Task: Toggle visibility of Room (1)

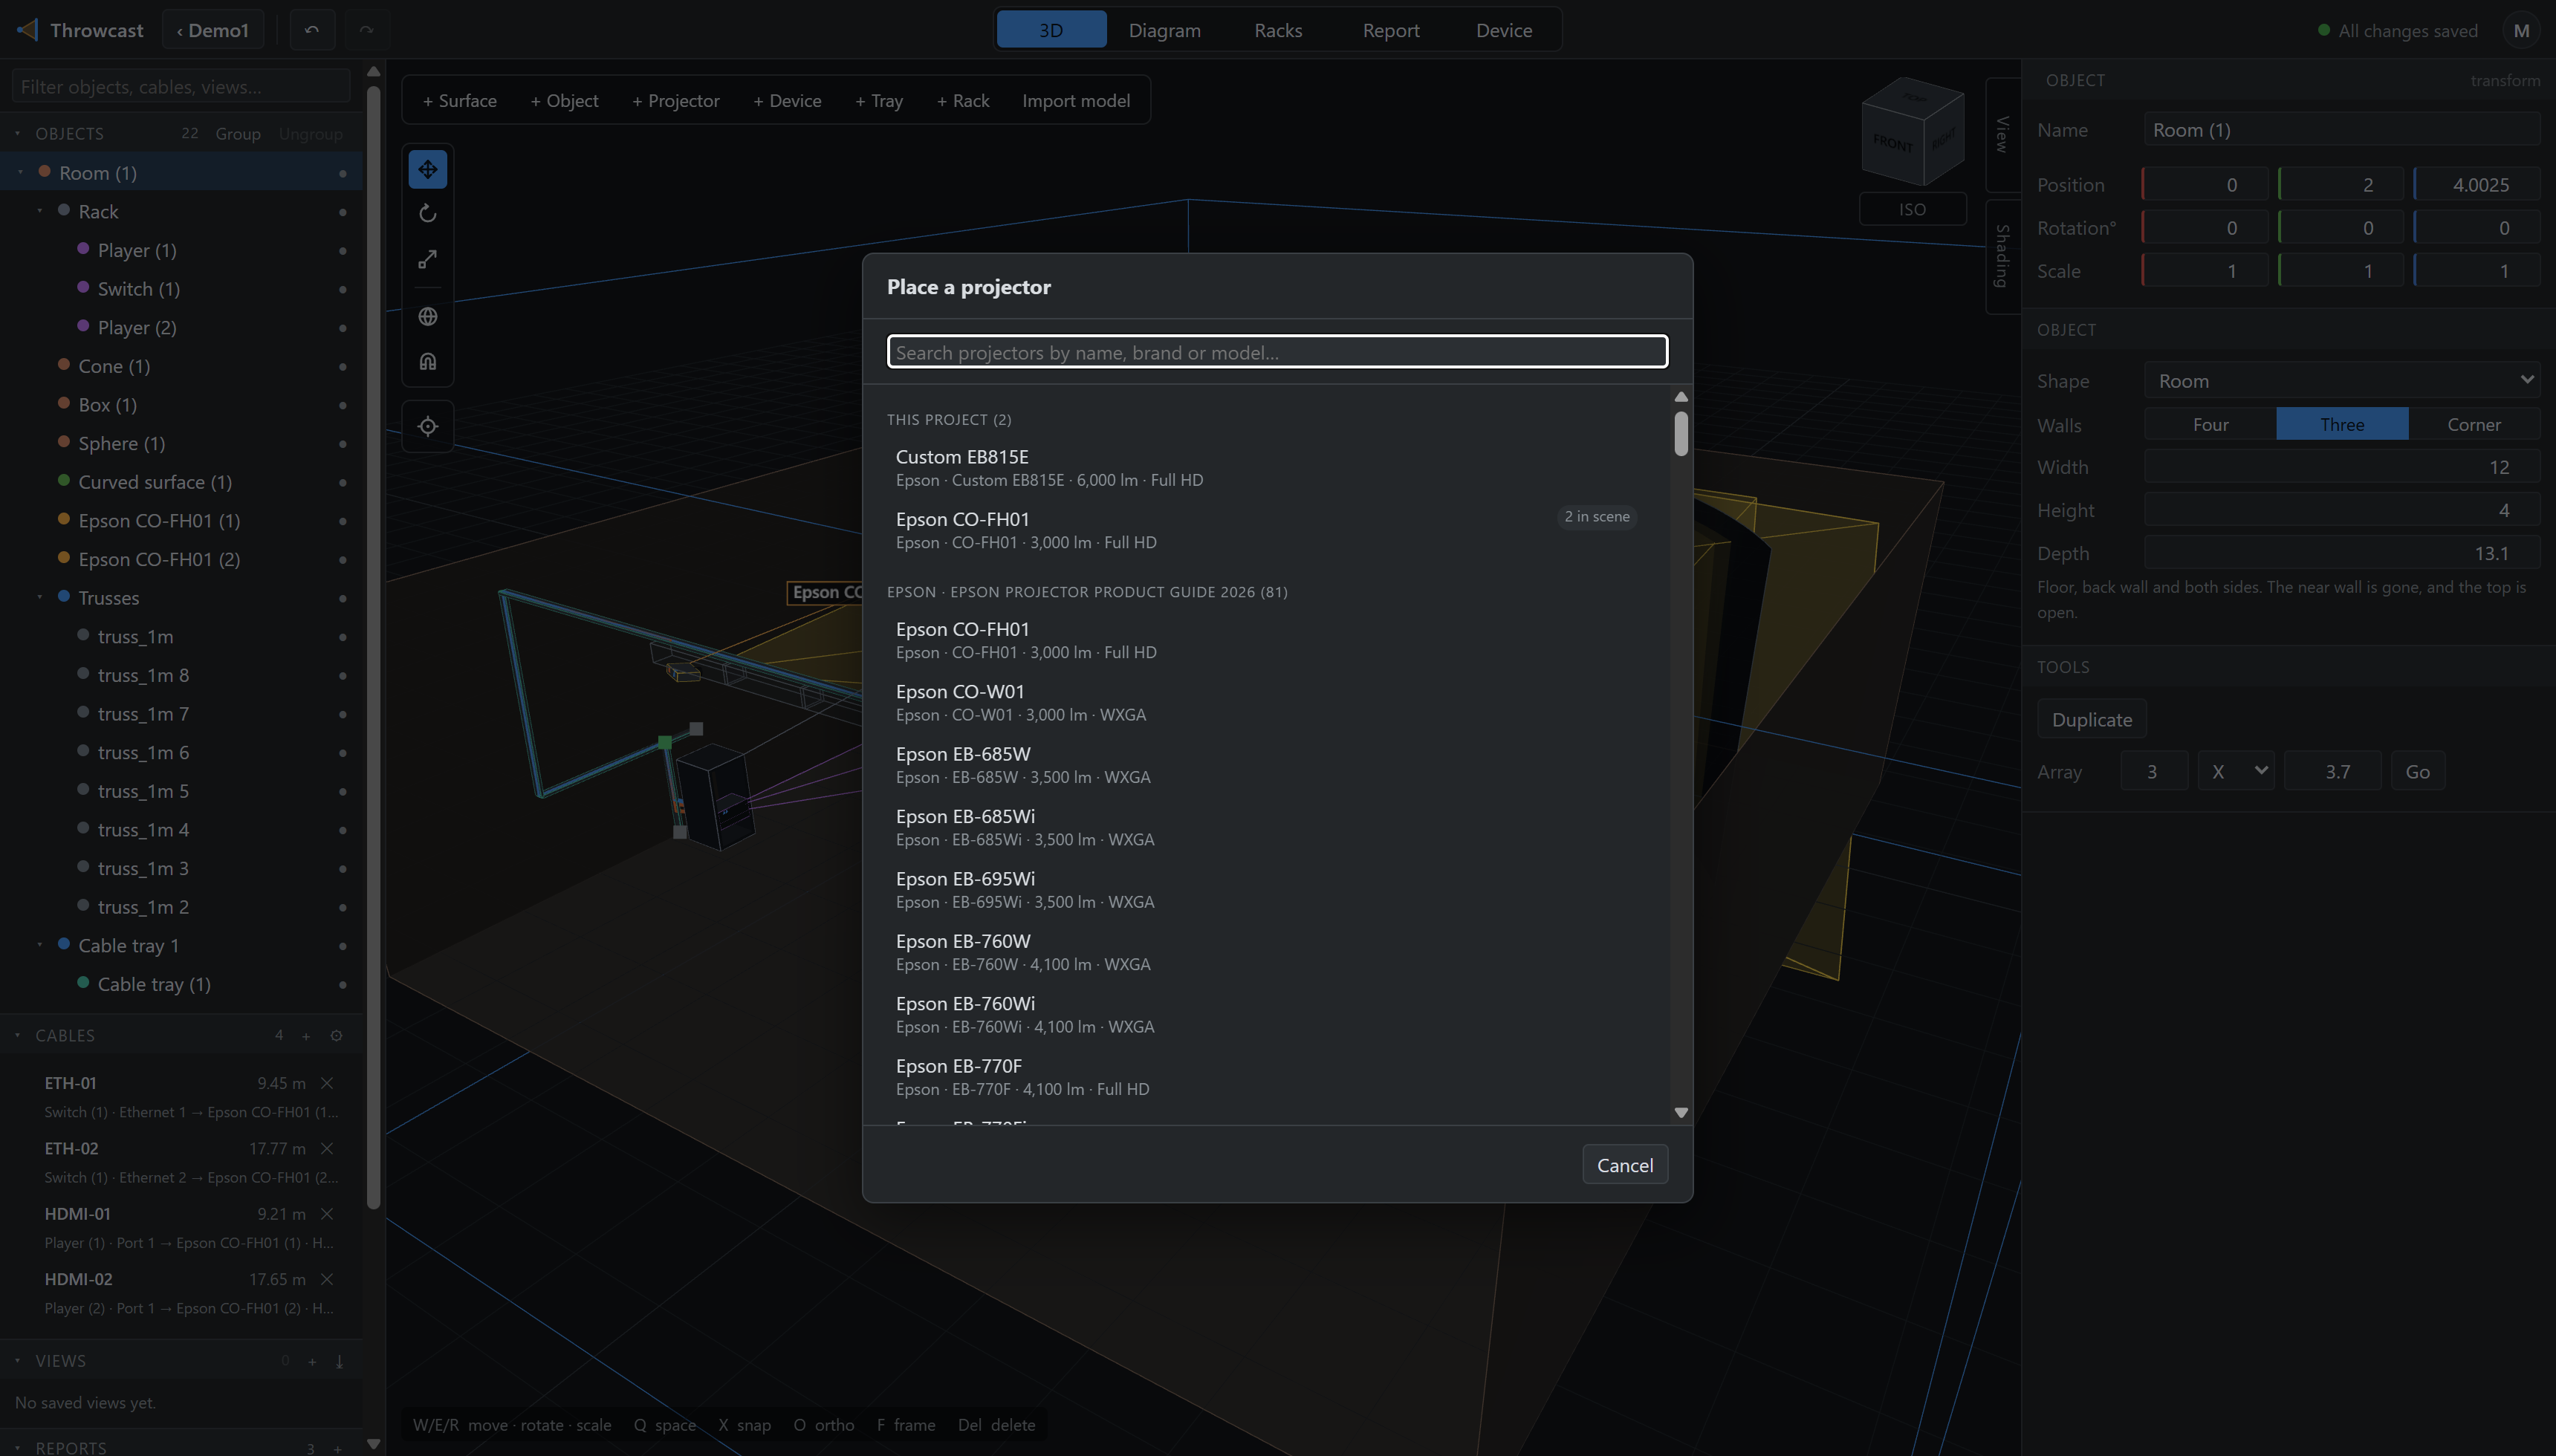Action: coord(343,174)
